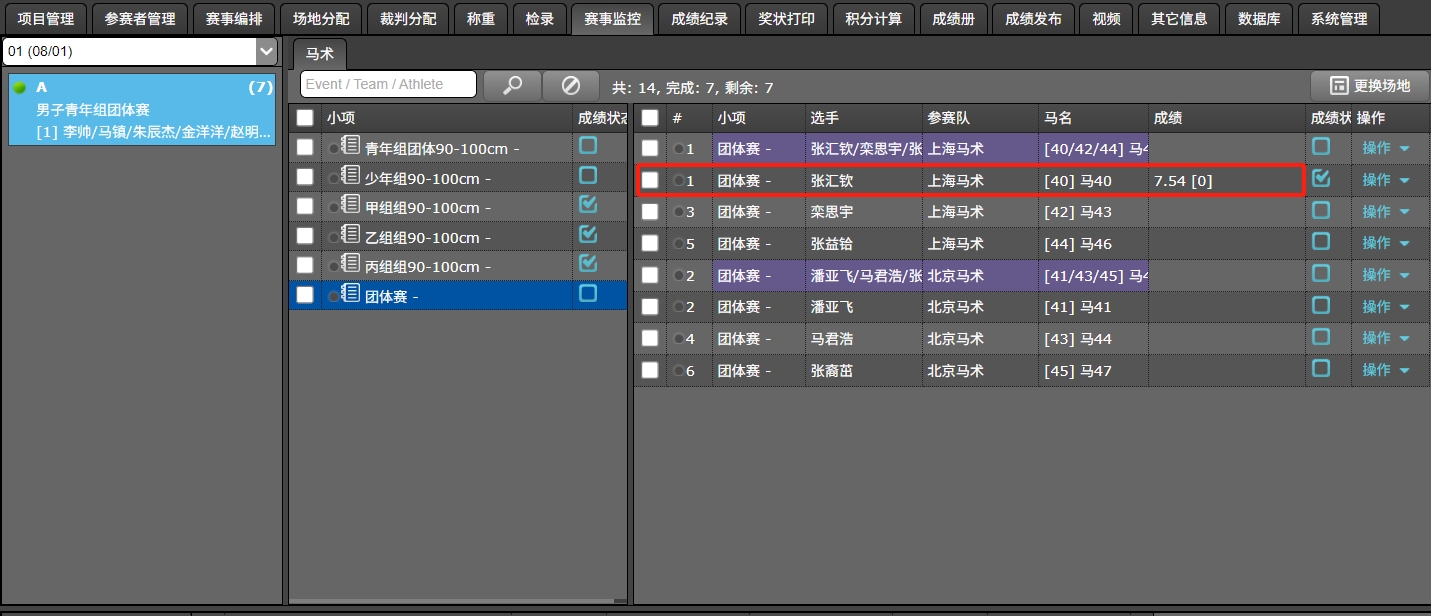Check the select-all box in 小项 list header
The height and width of the screenshot is (616, 1431).
tap(305, 117)
